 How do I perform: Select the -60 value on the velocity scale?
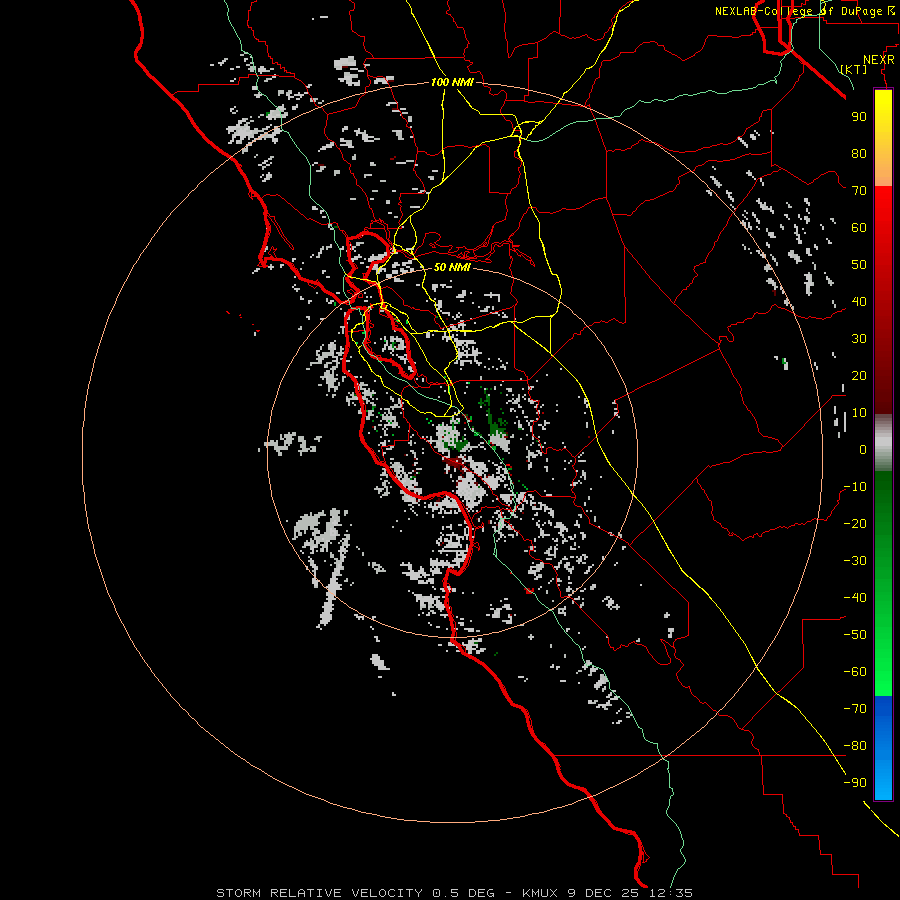[855, 672]
